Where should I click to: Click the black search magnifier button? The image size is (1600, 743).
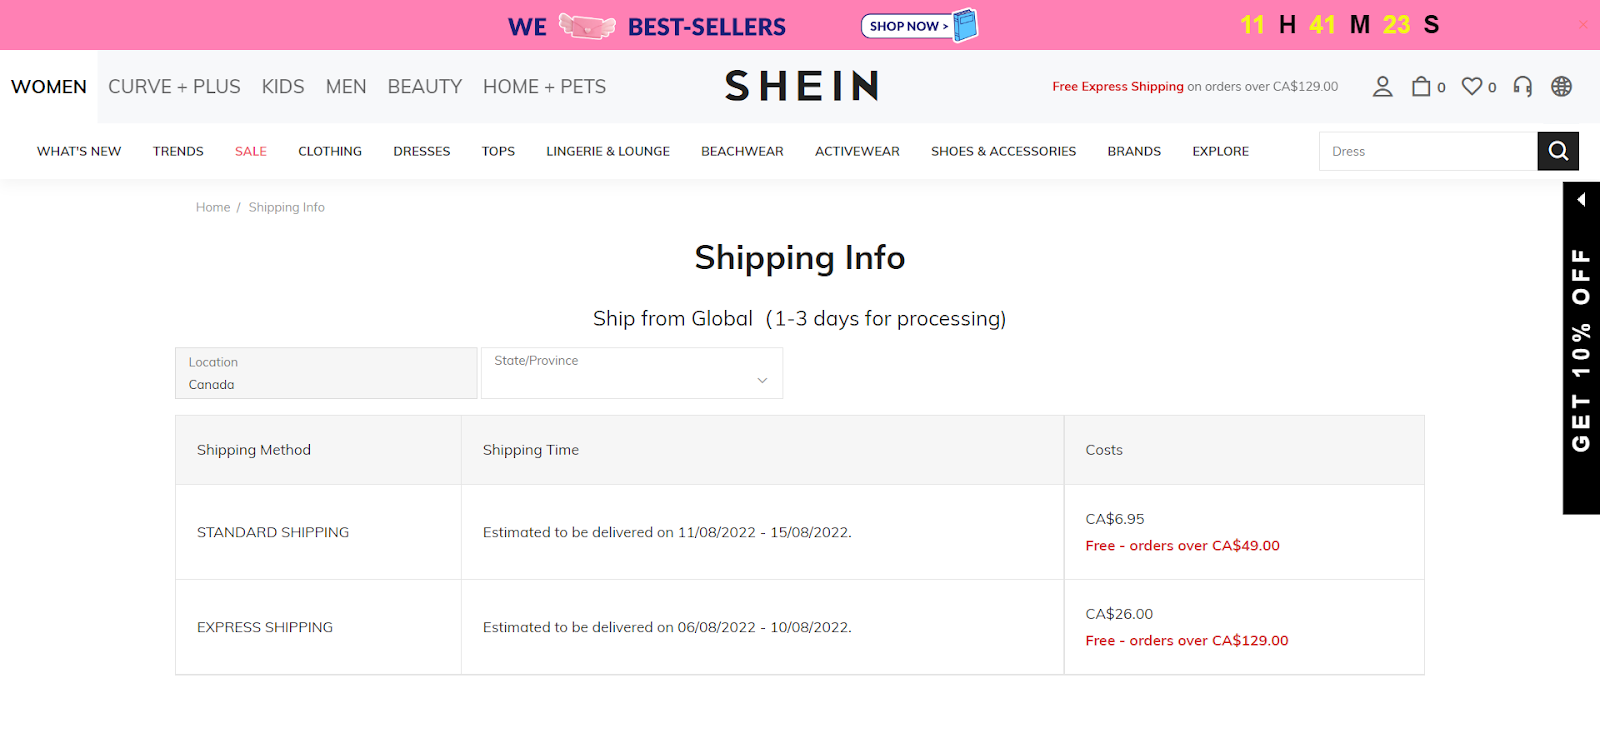pyautogui.click(x=1558, y=151)
